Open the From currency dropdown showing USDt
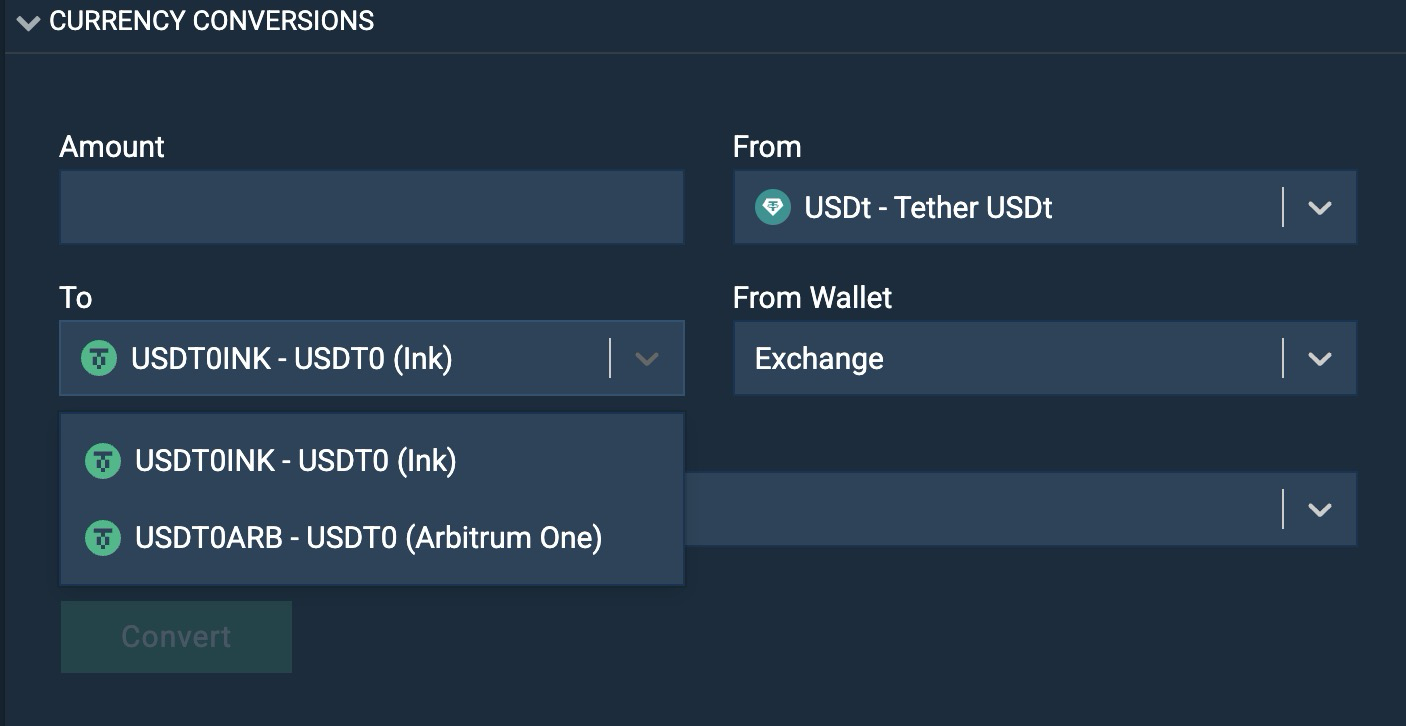Image resolution: width=1406 pixels, height=726 pixels. 1045,207
